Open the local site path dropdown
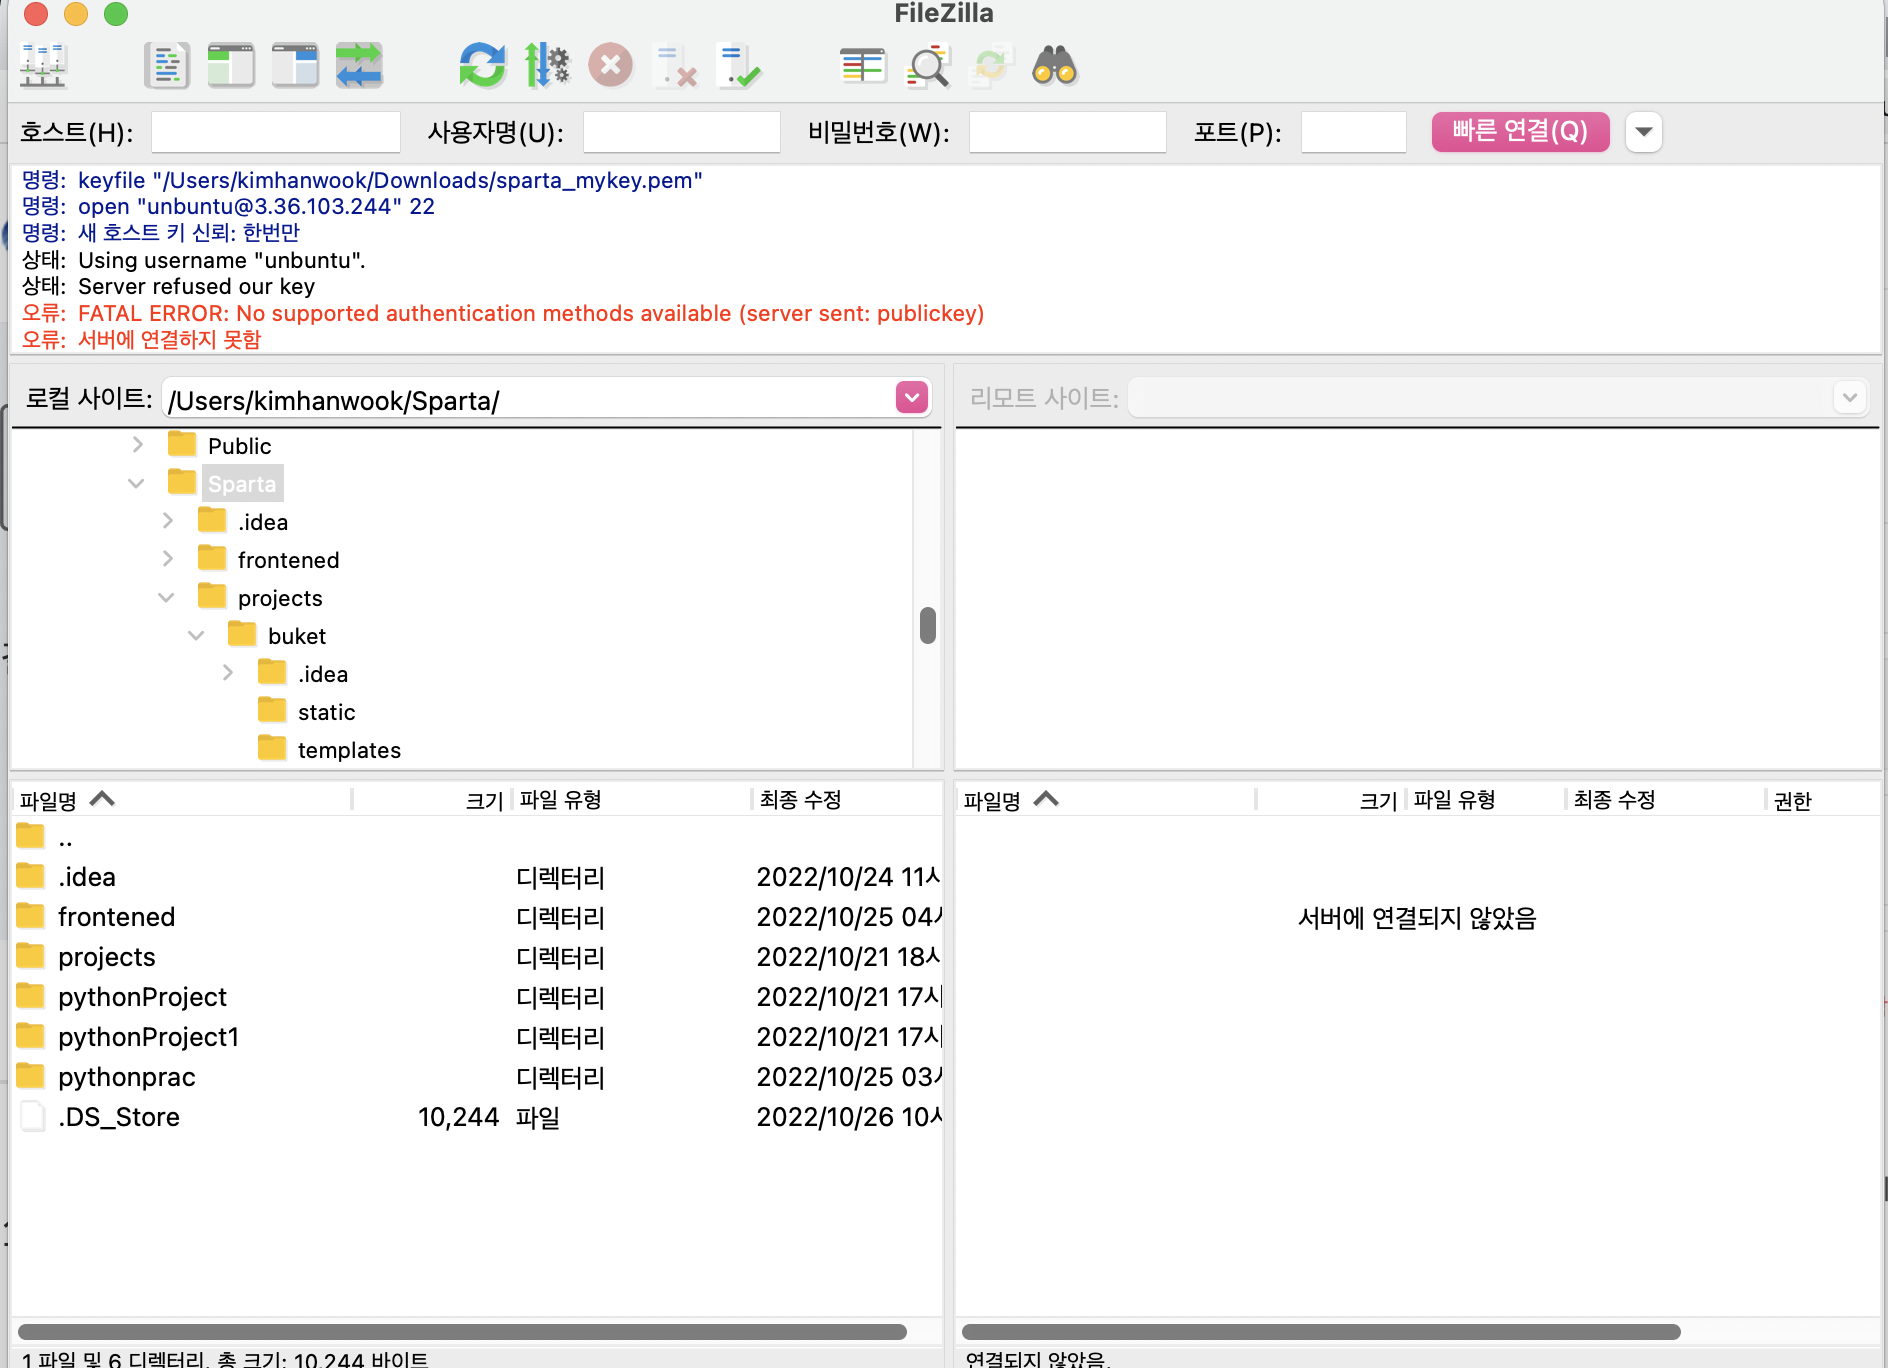This screenshot has width=1888, height=1368. (912, 398)
